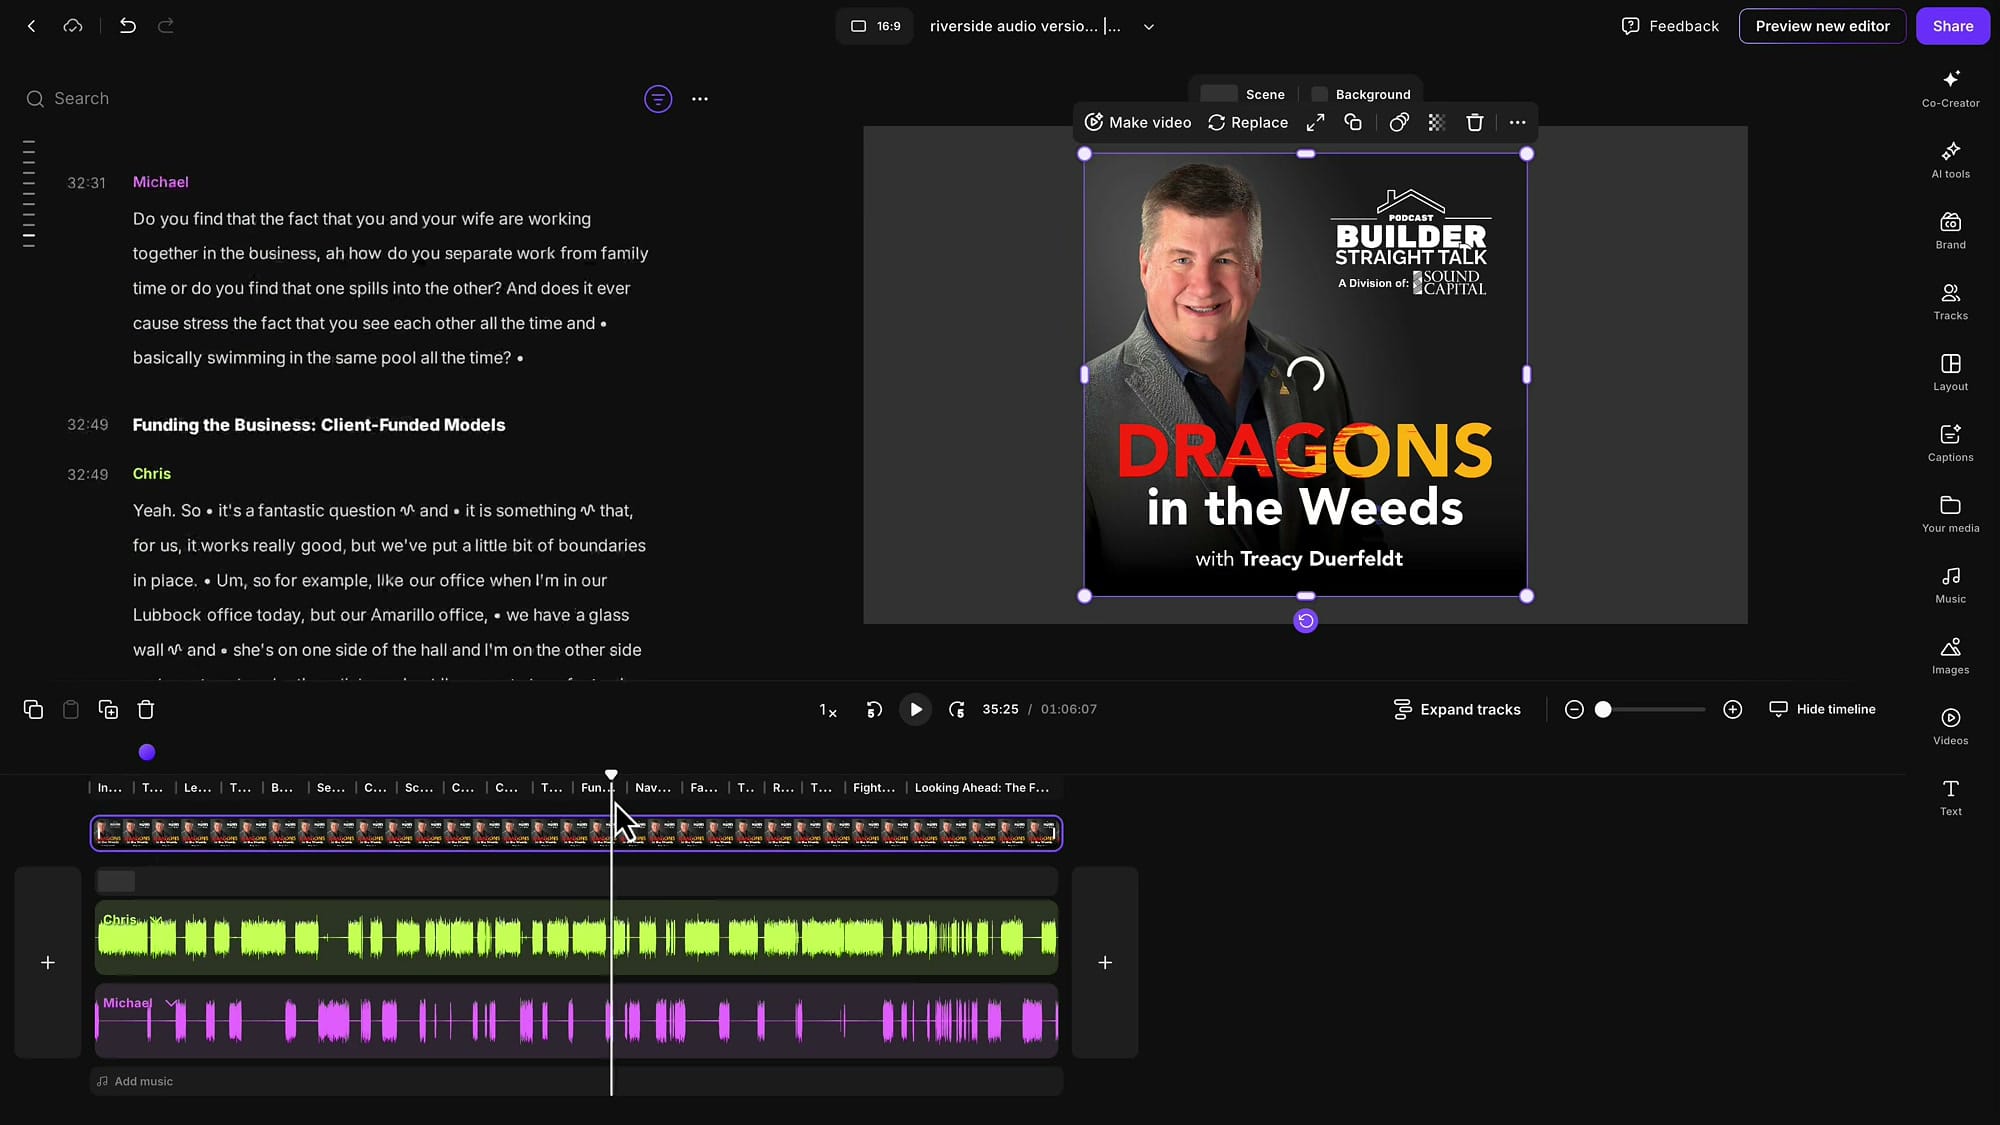
Task: Open the Captions panel
Action: coord(1949,443)
